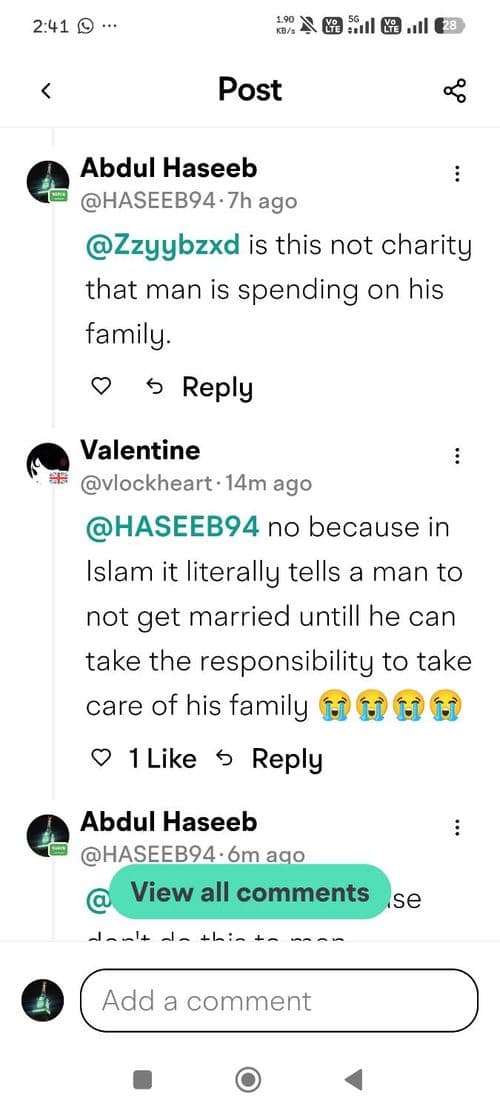Image resolution: width=500 pixels, height=1111 pixels.
Task: View Valentine's profile avatar
Action: click(x=47, y=464)
